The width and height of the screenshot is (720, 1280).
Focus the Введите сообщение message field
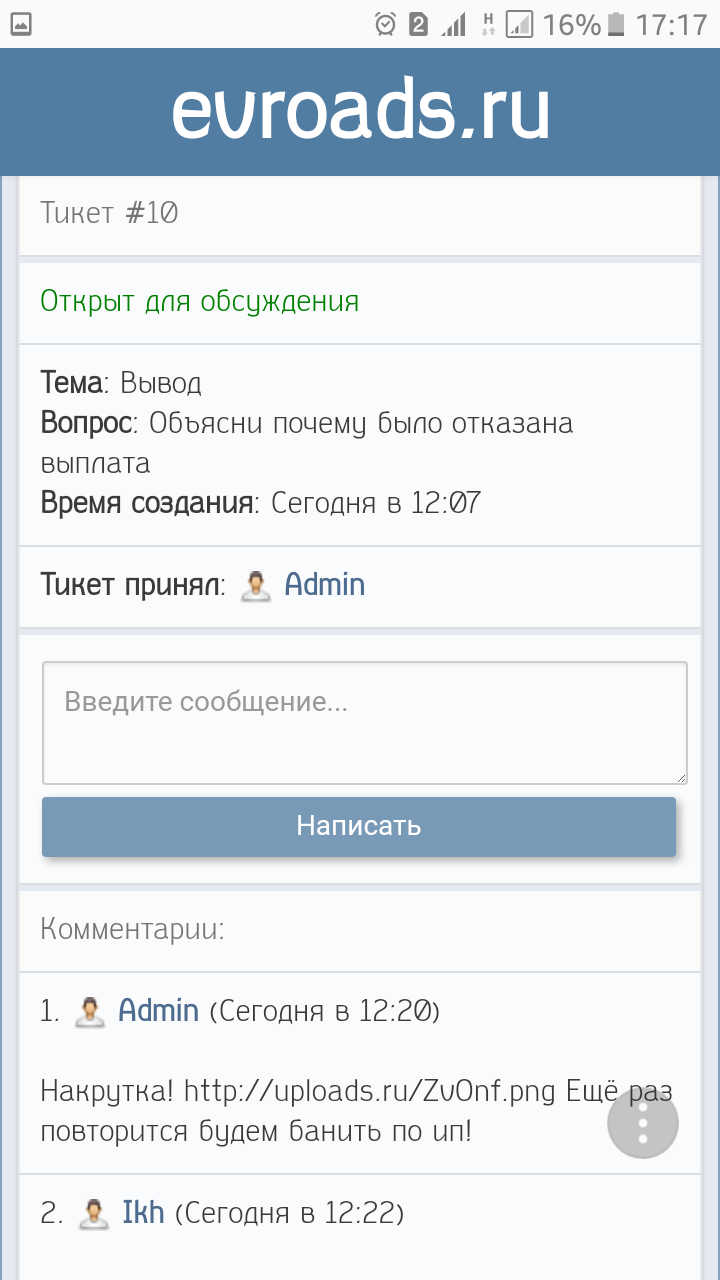(x=364, y=722)
